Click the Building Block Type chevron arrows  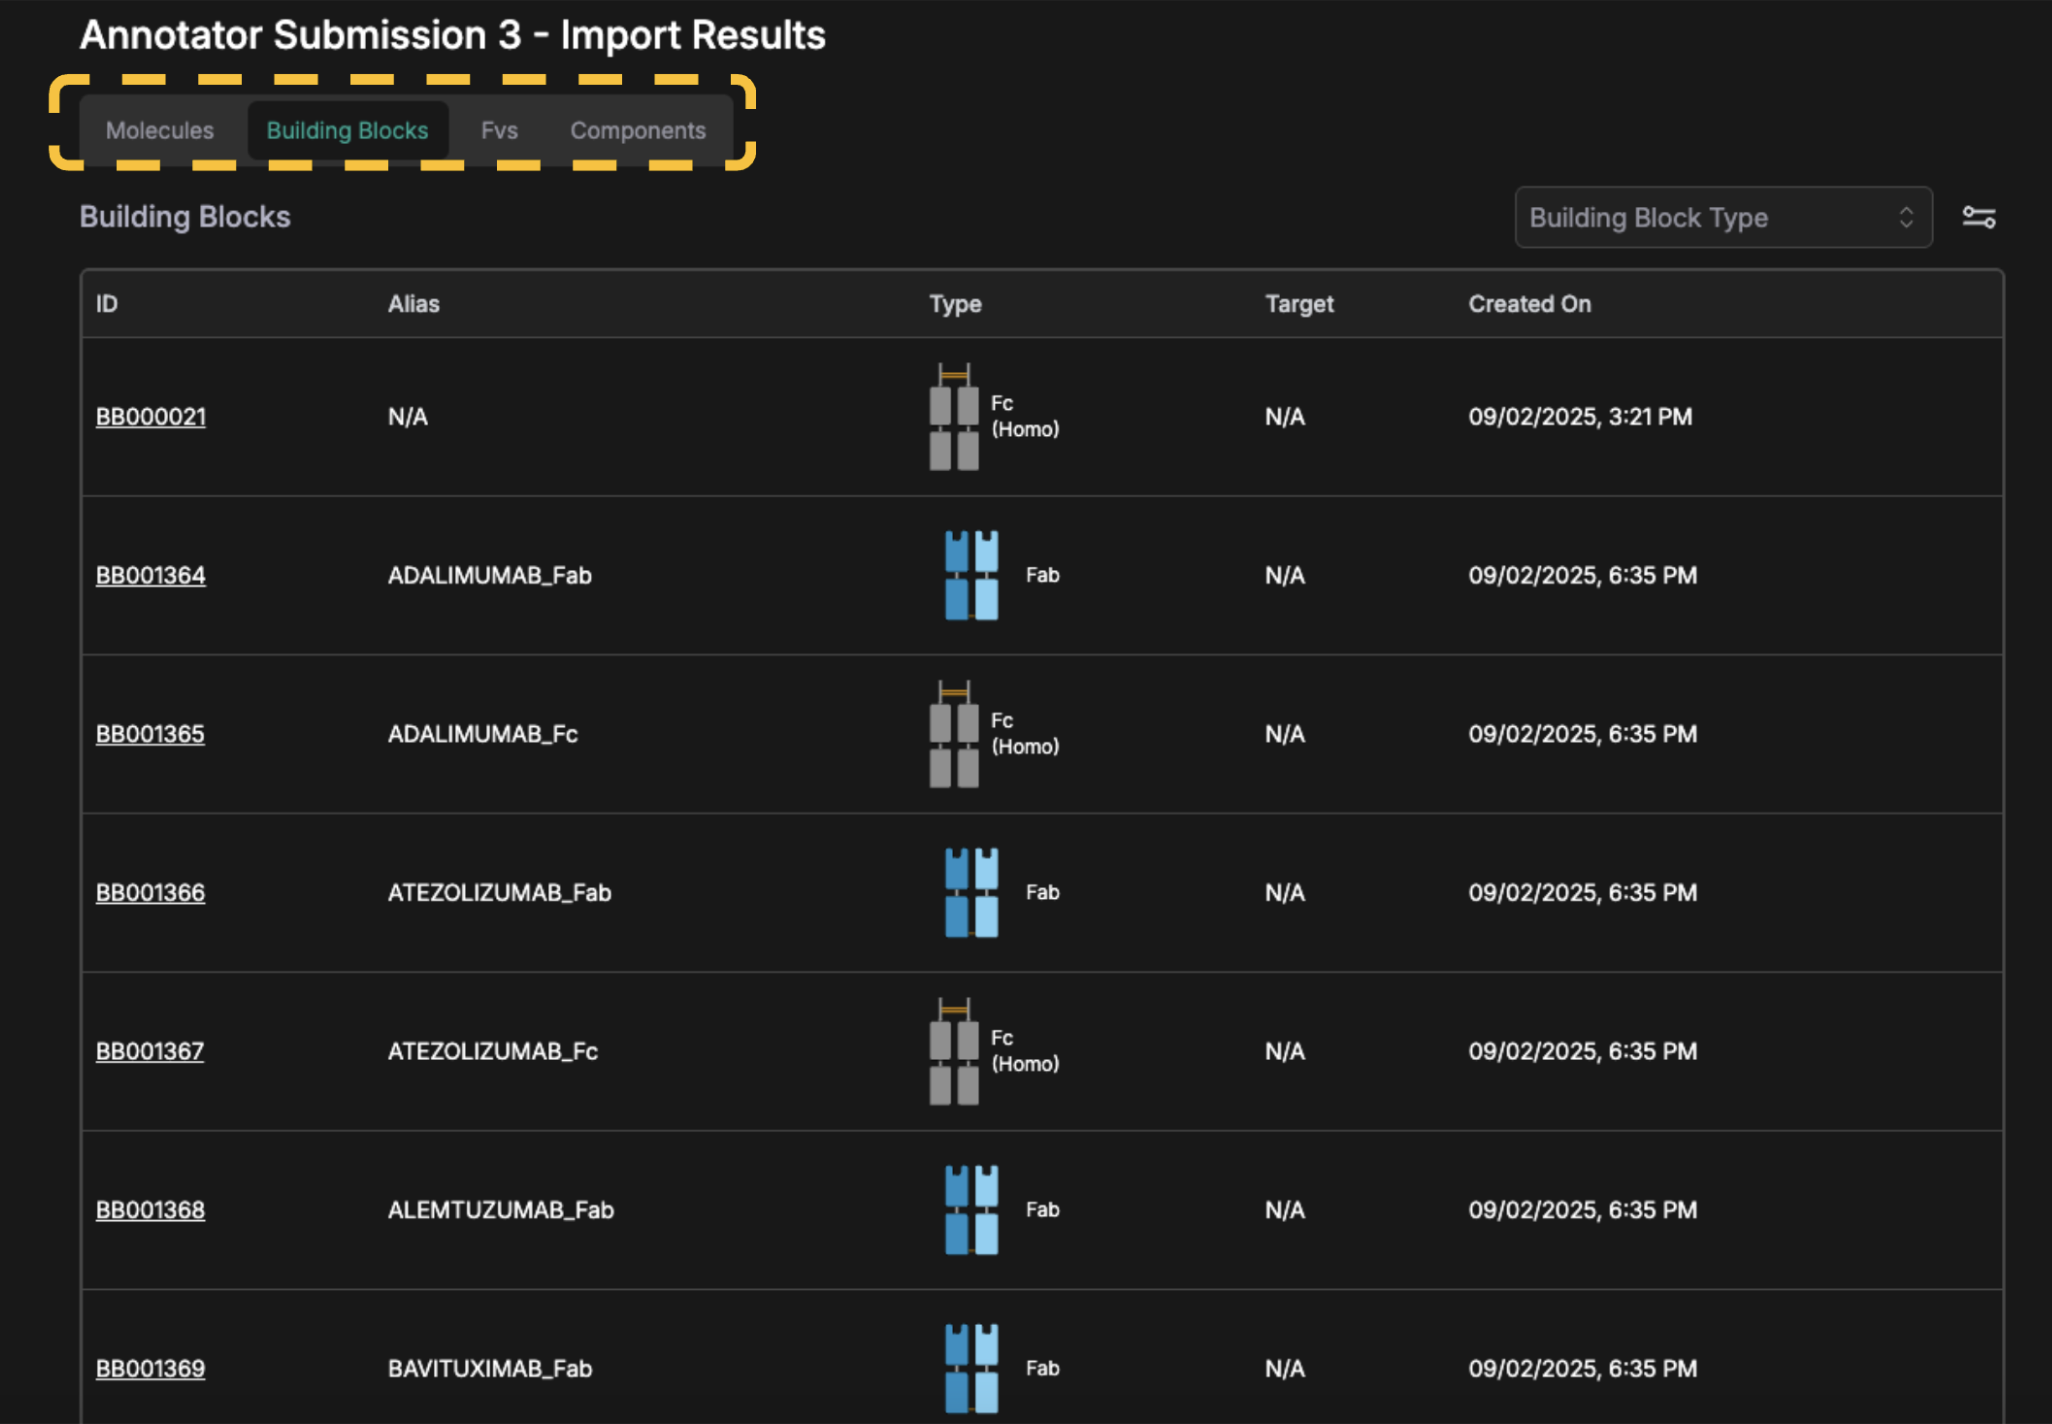click(x=1906, y=217)
